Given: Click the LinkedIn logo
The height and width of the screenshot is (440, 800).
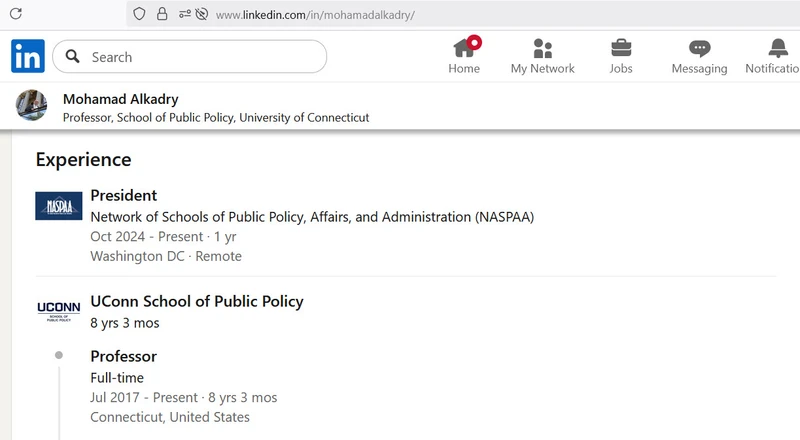Looking at the screenshot, I should pyautogui.click(x=28, y=57).
